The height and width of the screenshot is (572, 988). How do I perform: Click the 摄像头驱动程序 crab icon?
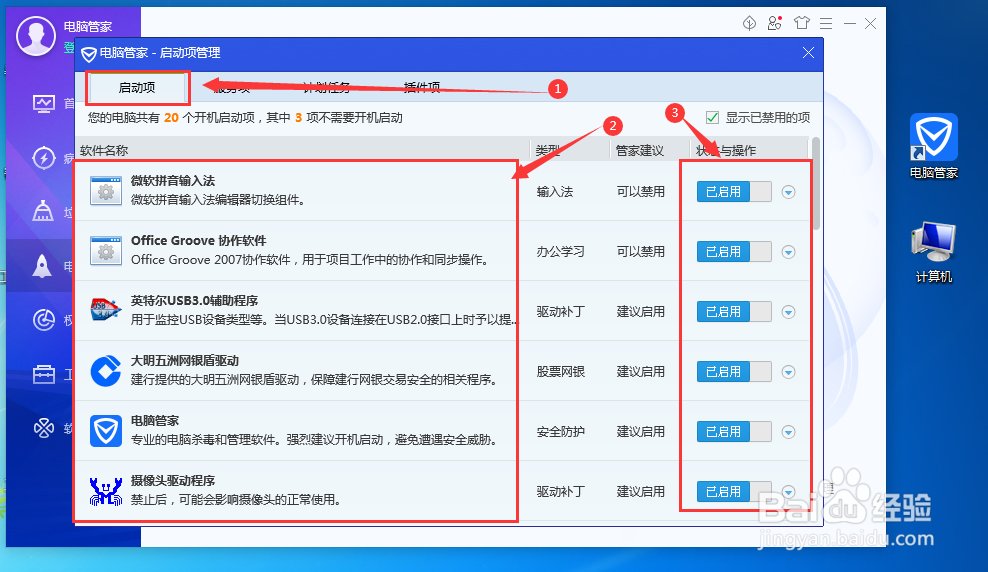point(106,491)
